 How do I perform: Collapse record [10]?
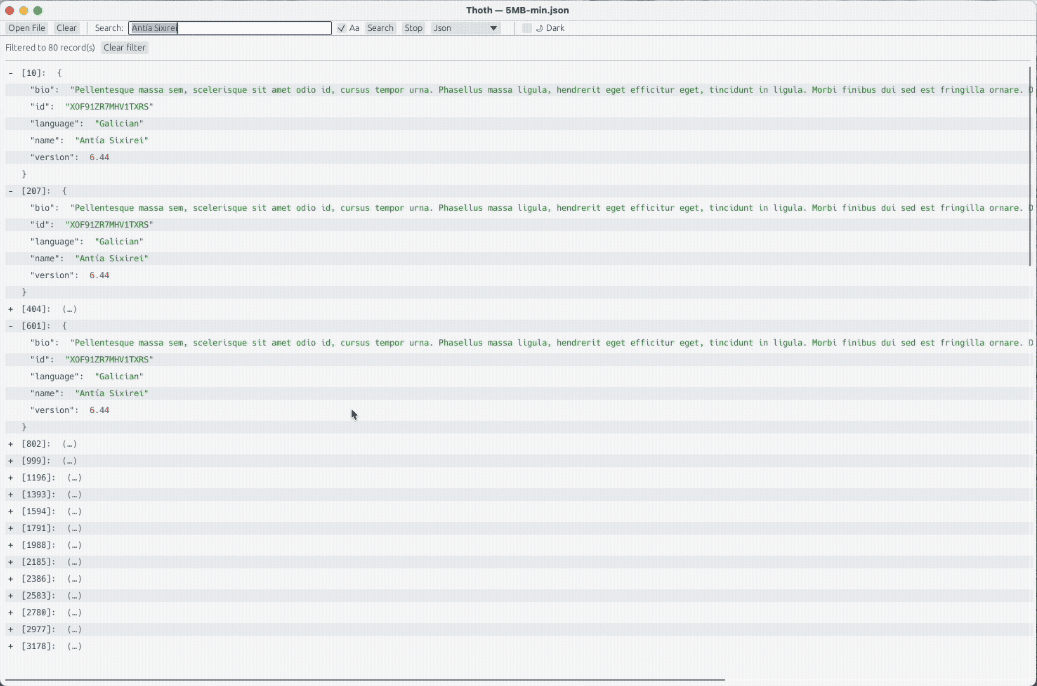pos(11,73)
